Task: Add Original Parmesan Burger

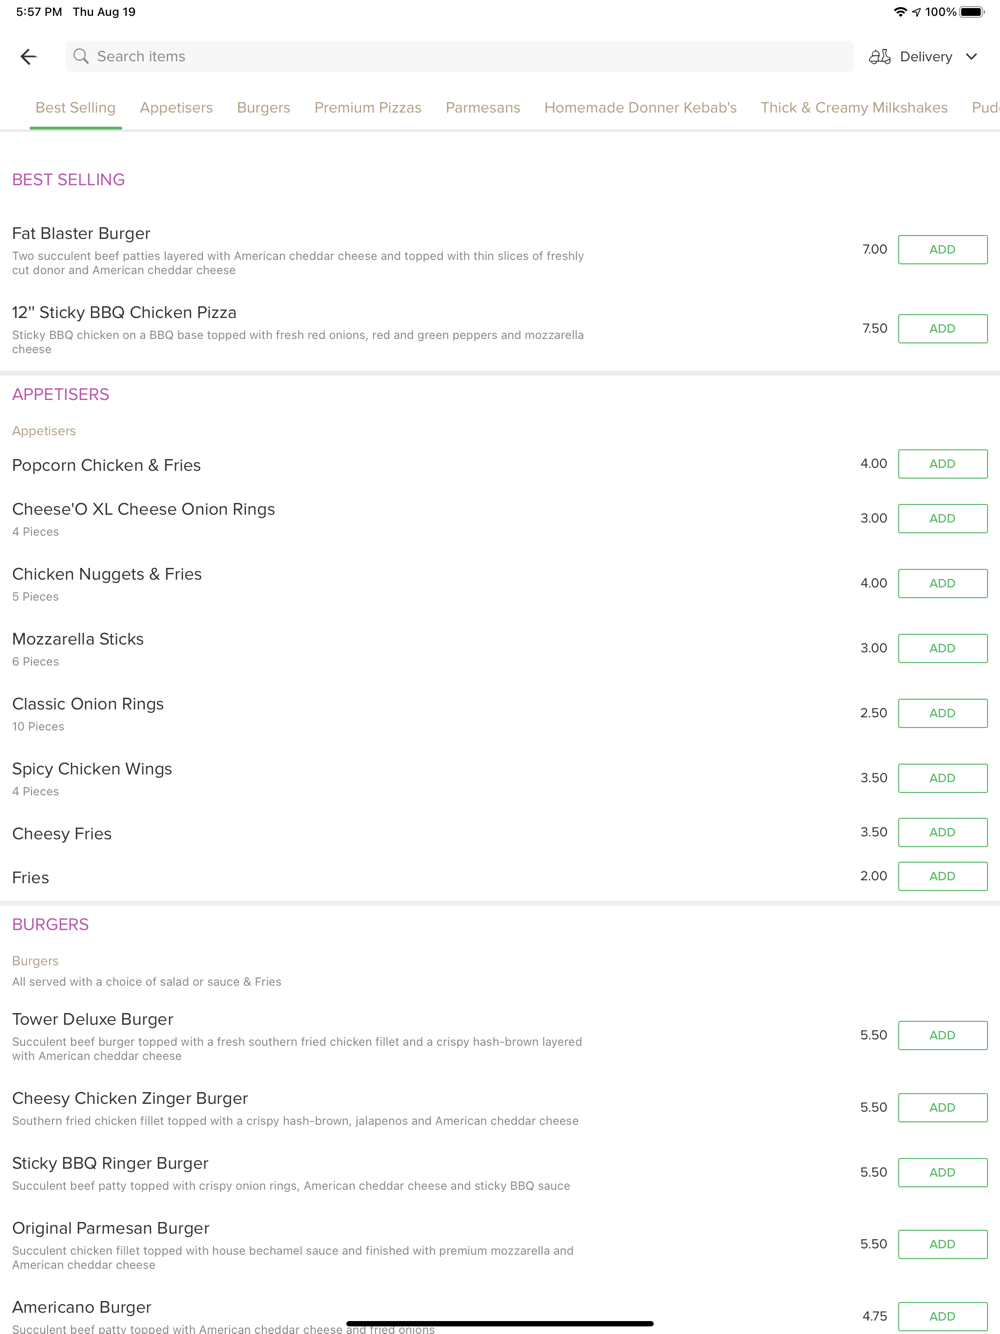Action: [942, 1245]
